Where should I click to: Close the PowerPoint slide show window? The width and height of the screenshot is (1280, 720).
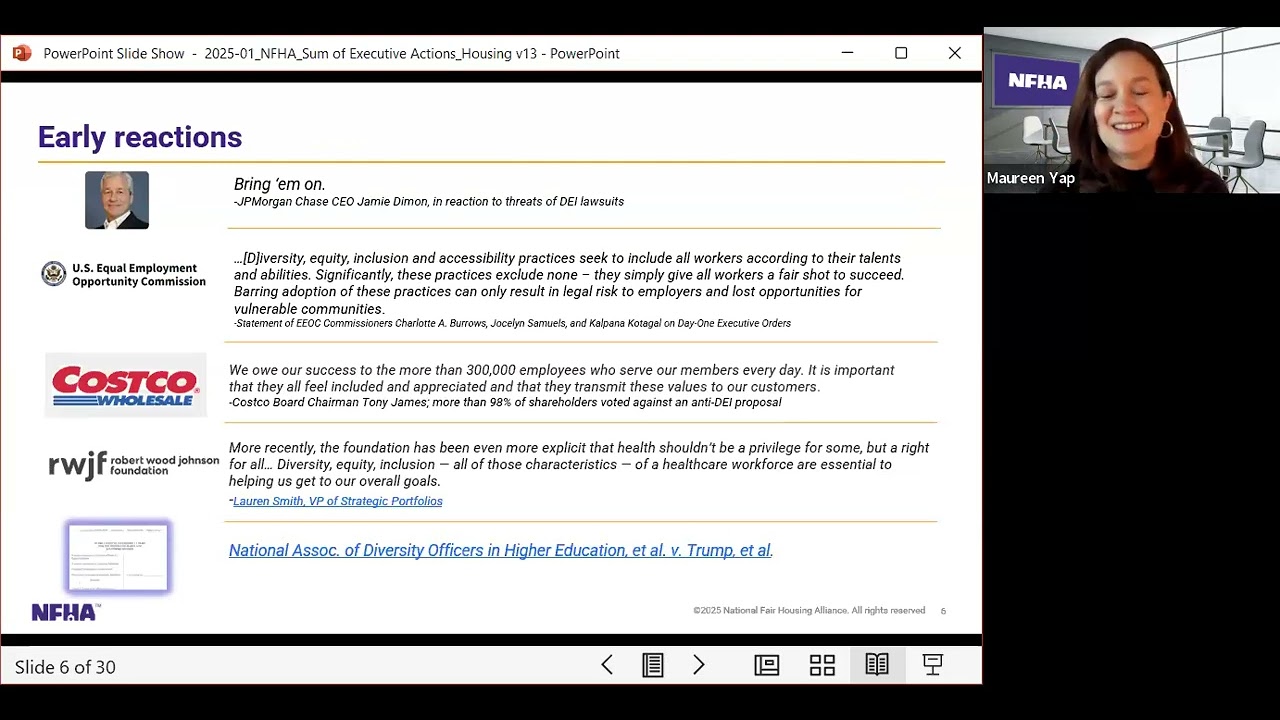tap(955, 53)
